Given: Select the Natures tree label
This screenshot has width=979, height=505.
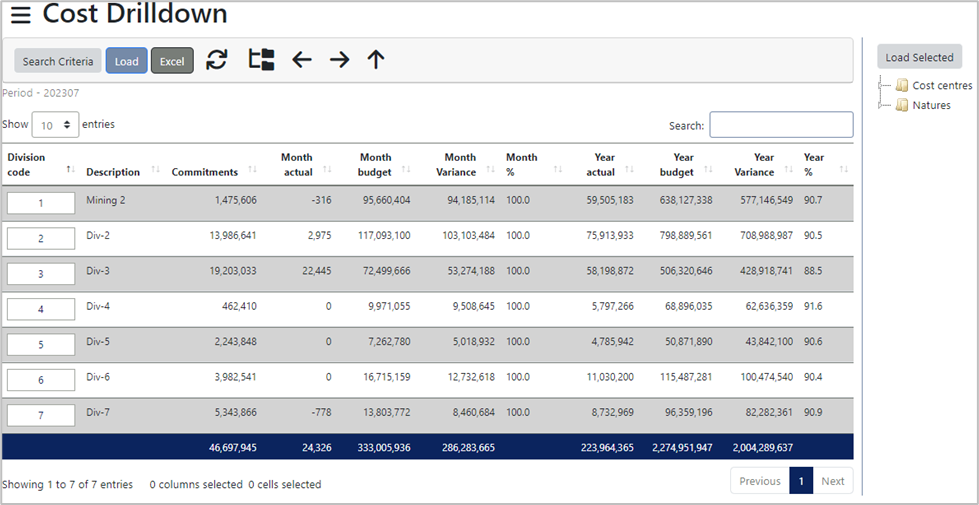Looking at the screenshot, I should [932, 105].
